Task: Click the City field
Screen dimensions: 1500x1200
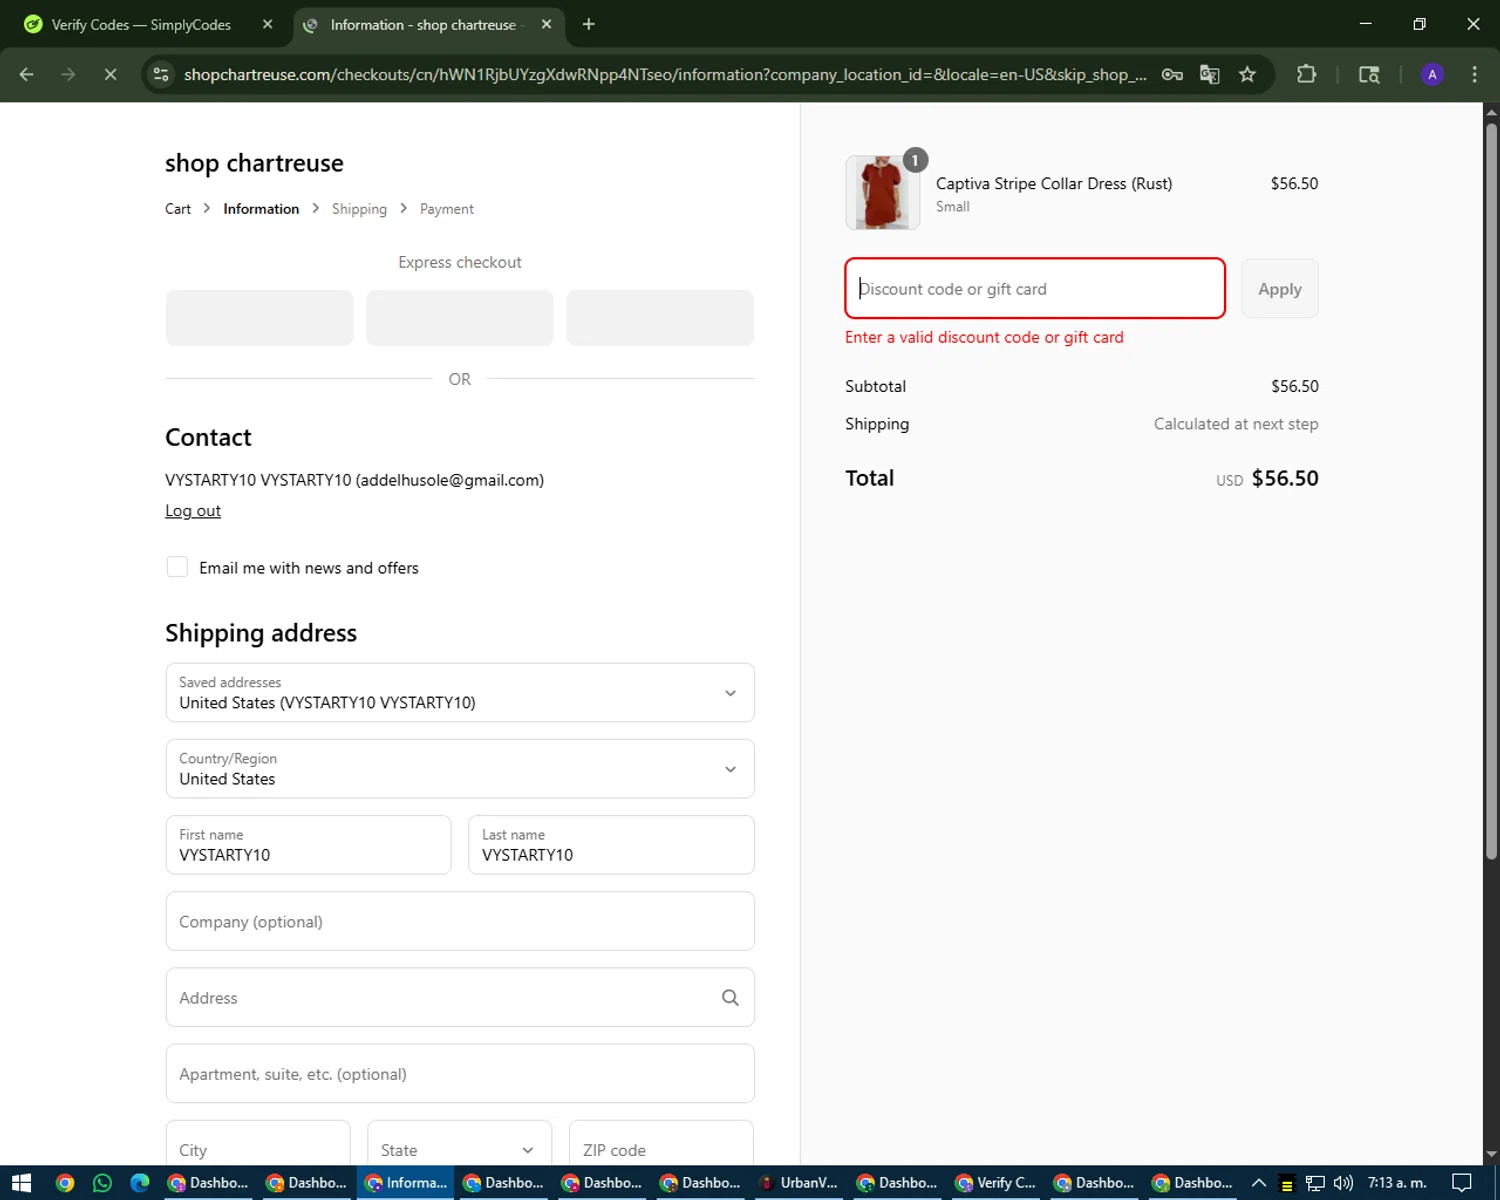Action: pyautogui.click(x=258, y=1144)
